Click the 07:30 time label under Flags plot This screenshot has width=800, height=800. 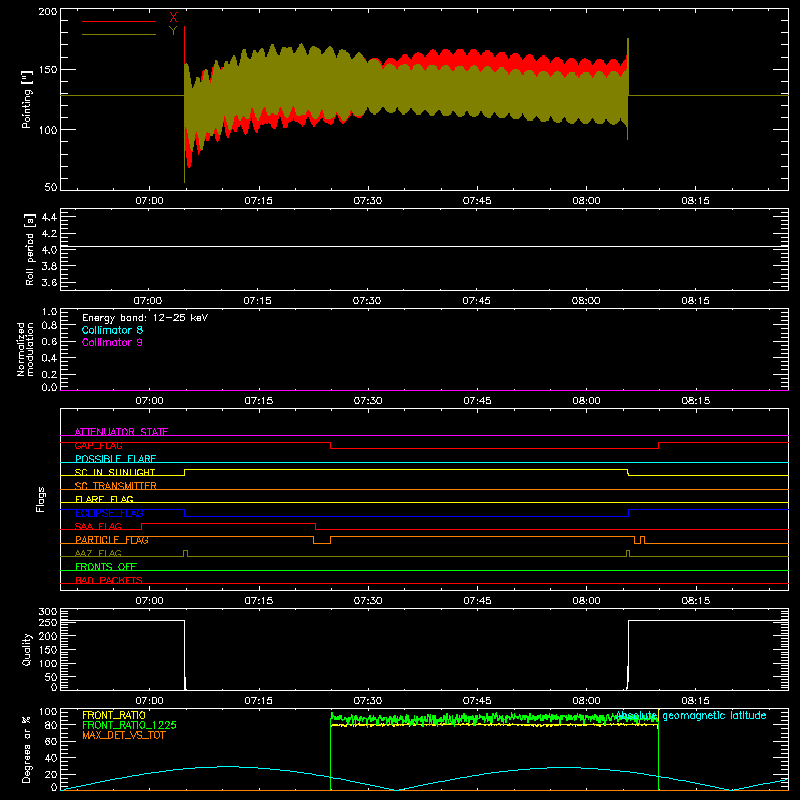click(x=368, y=601)
